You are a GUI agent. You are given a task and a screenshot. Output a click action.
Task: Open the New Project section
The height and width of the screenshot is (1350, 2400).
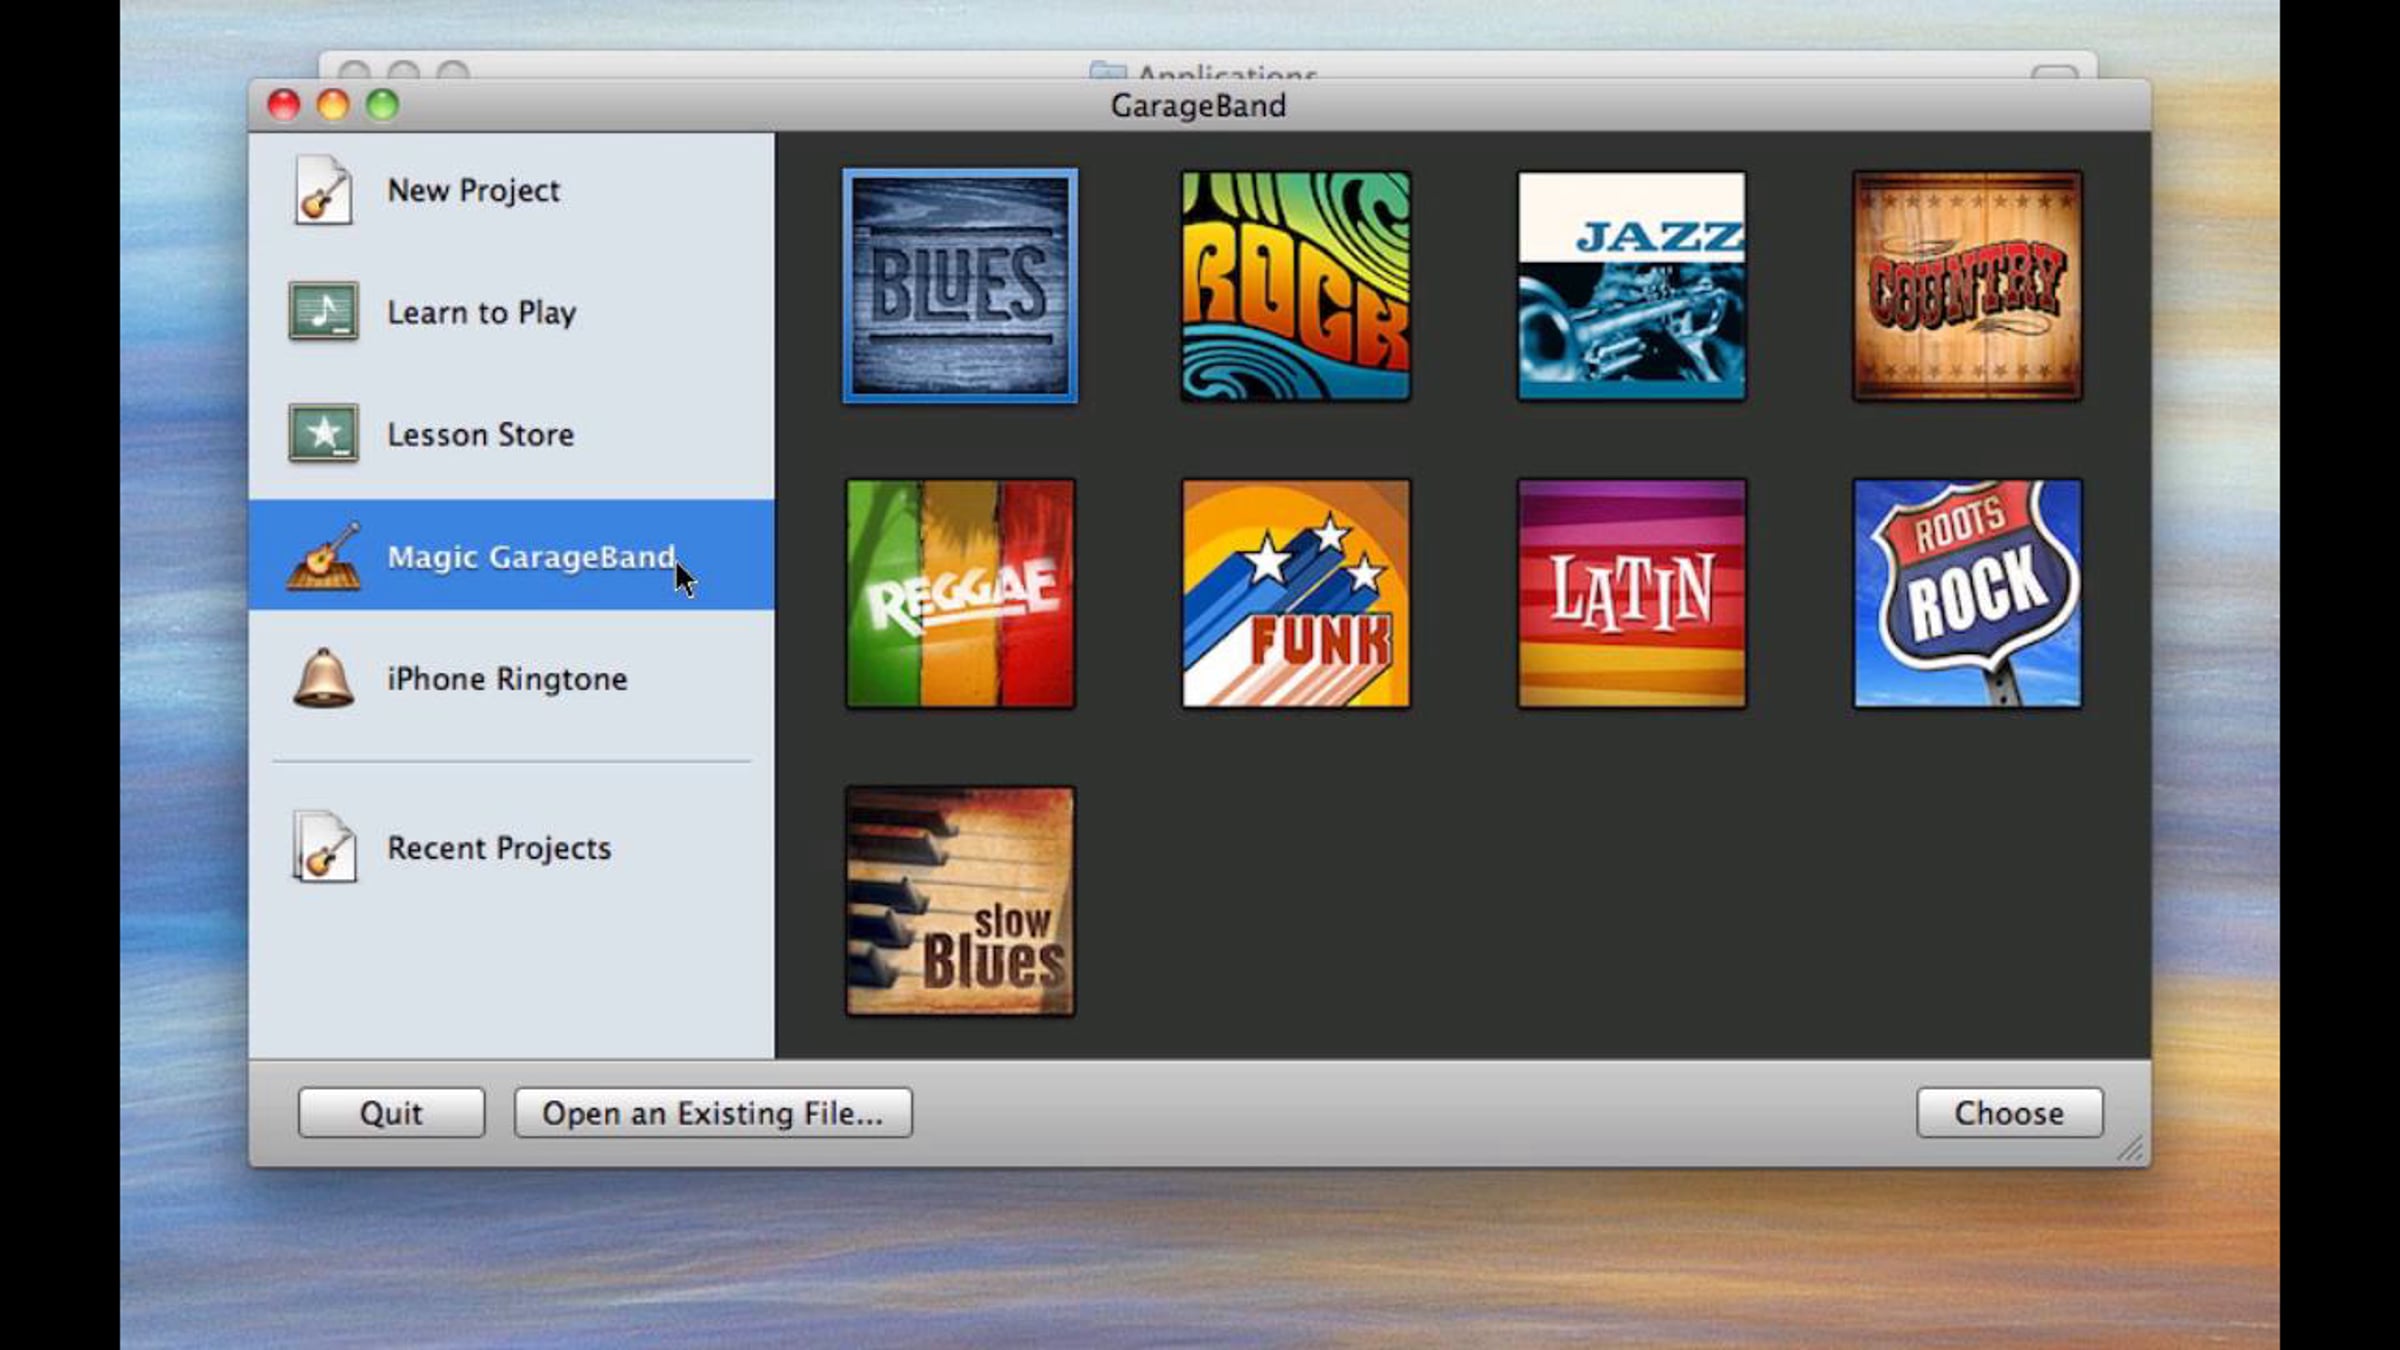click(x=473, y=190)
